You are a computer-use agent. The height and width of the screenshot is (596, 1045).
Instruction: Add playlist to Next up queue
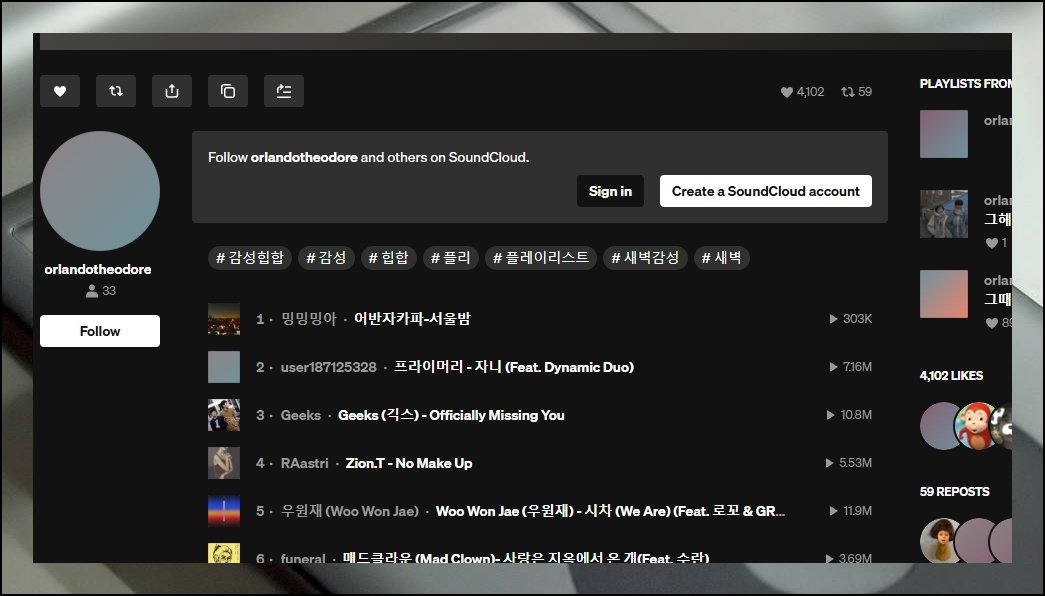[284, 91]
